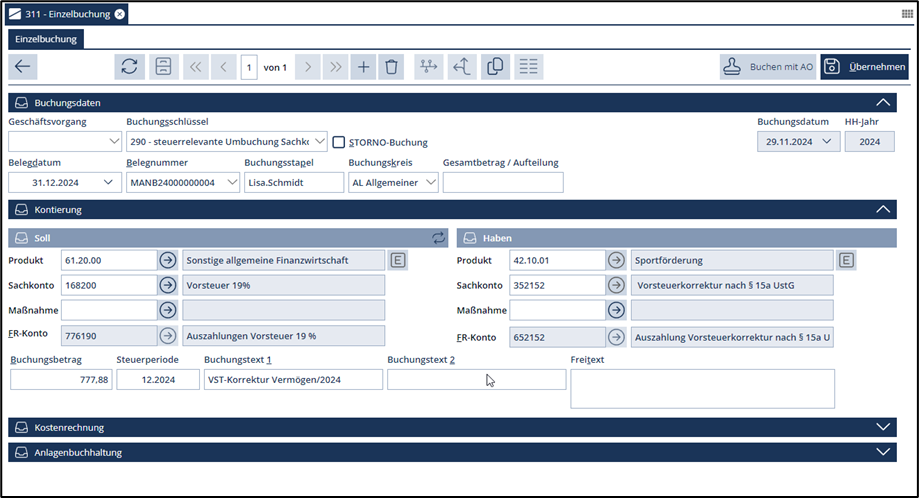Image resolution: width=919 pixels, height=498 pixels.
Task: Click the E button beside Sportförderung
Action: click(x=846, y=260)
